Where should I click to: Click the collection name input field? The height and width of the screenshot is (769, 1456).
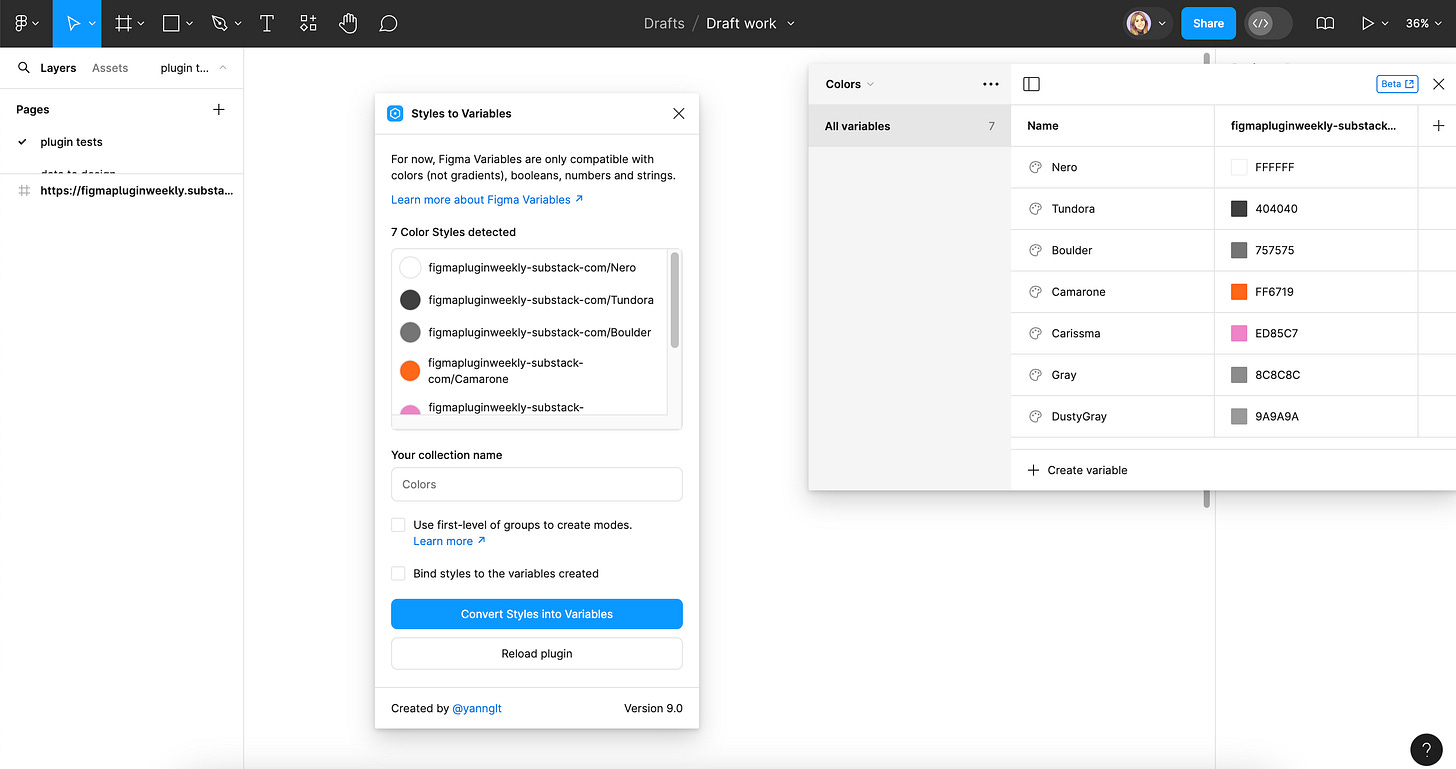tap(537, 484)
